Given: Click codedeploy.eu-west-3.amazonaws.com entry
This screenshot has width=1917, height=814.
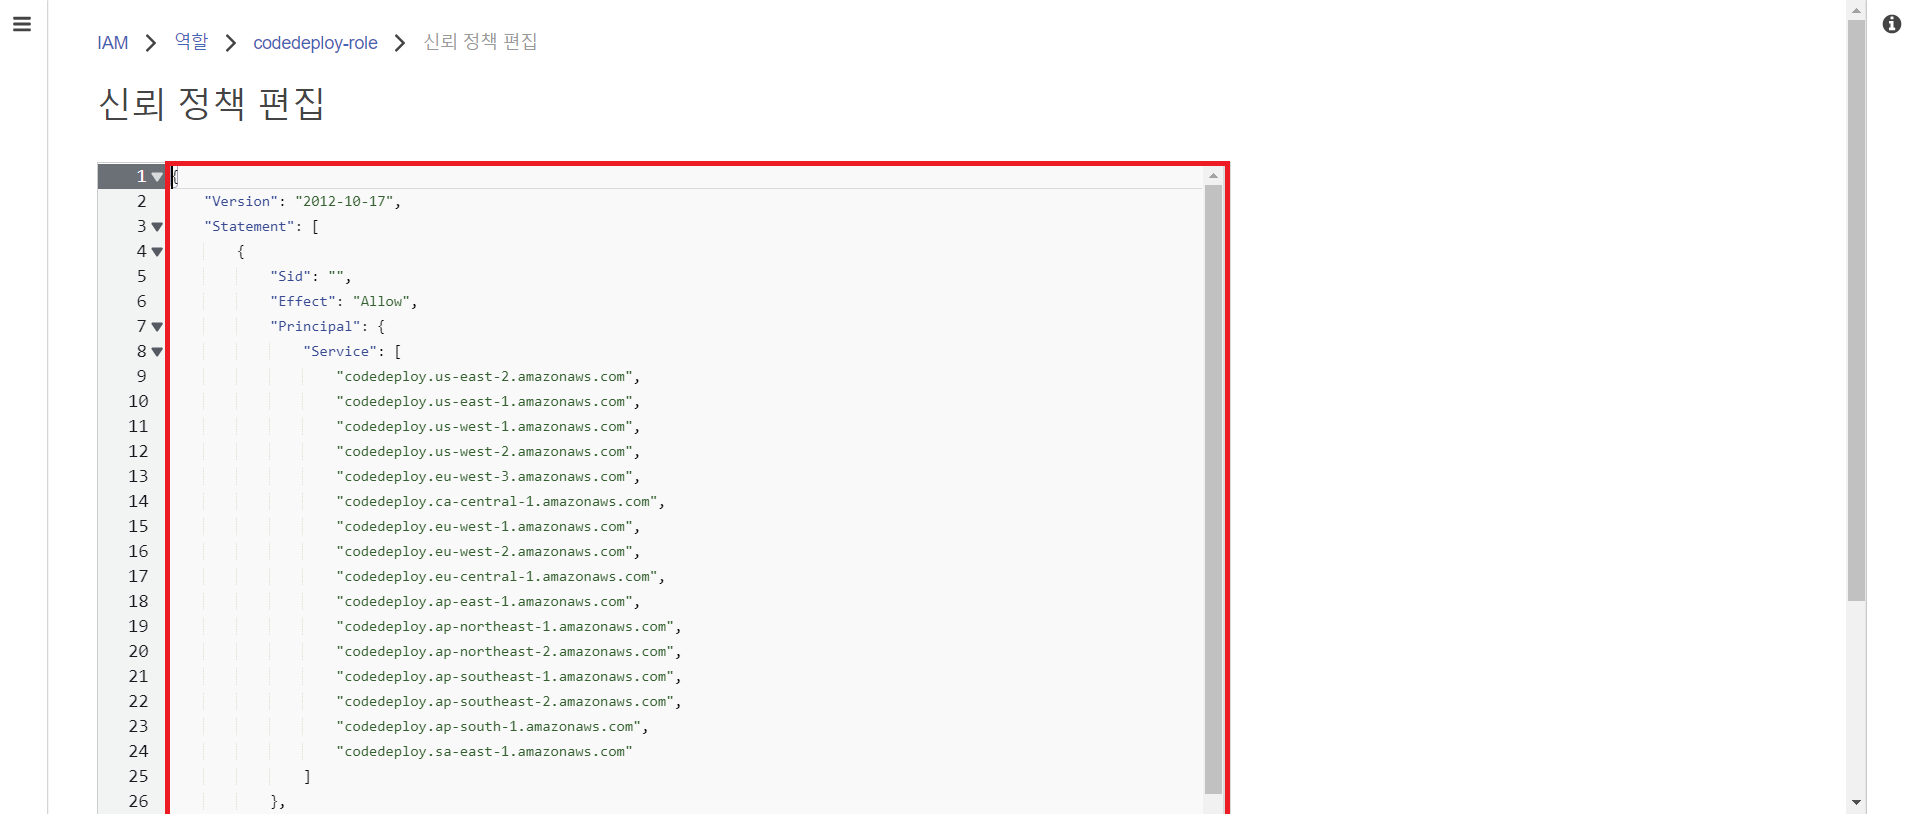Looking at the screenshot, I should coord(488,477).
